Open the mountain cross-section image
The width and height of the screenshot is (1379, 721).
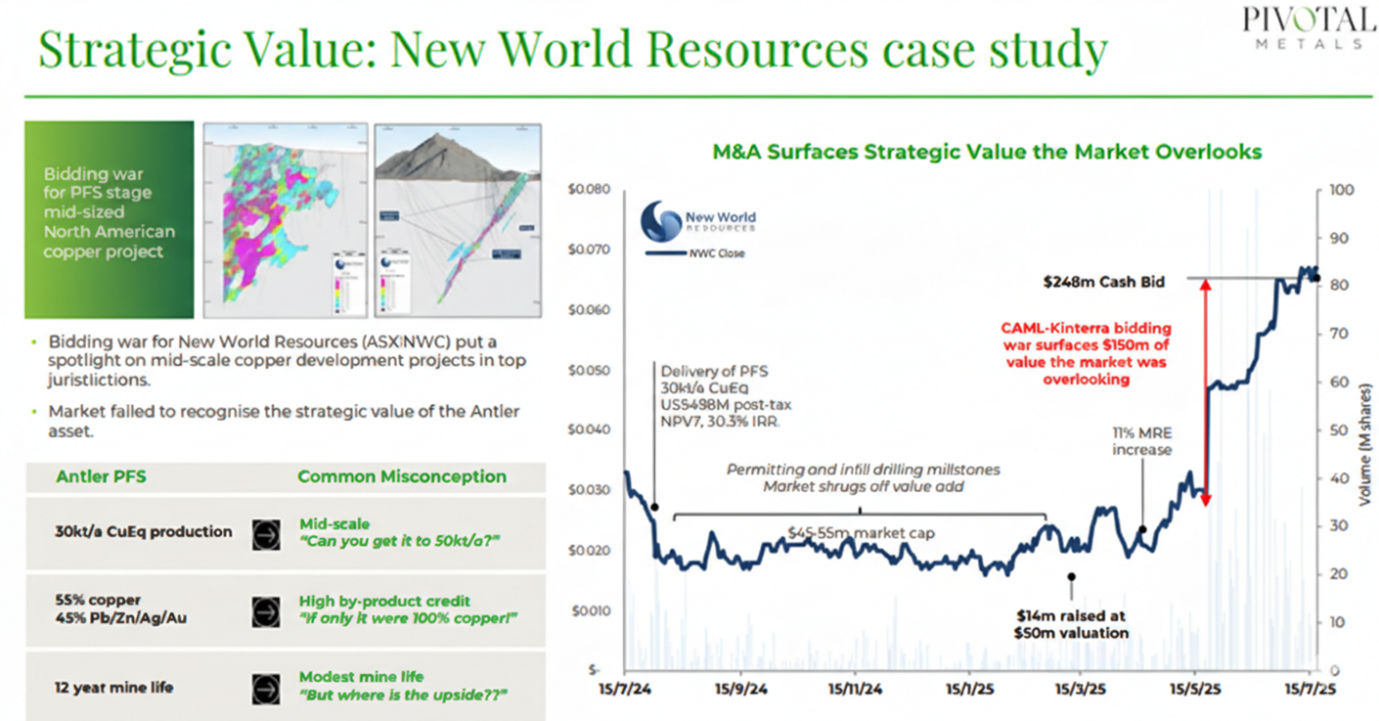tap(457, 220)
